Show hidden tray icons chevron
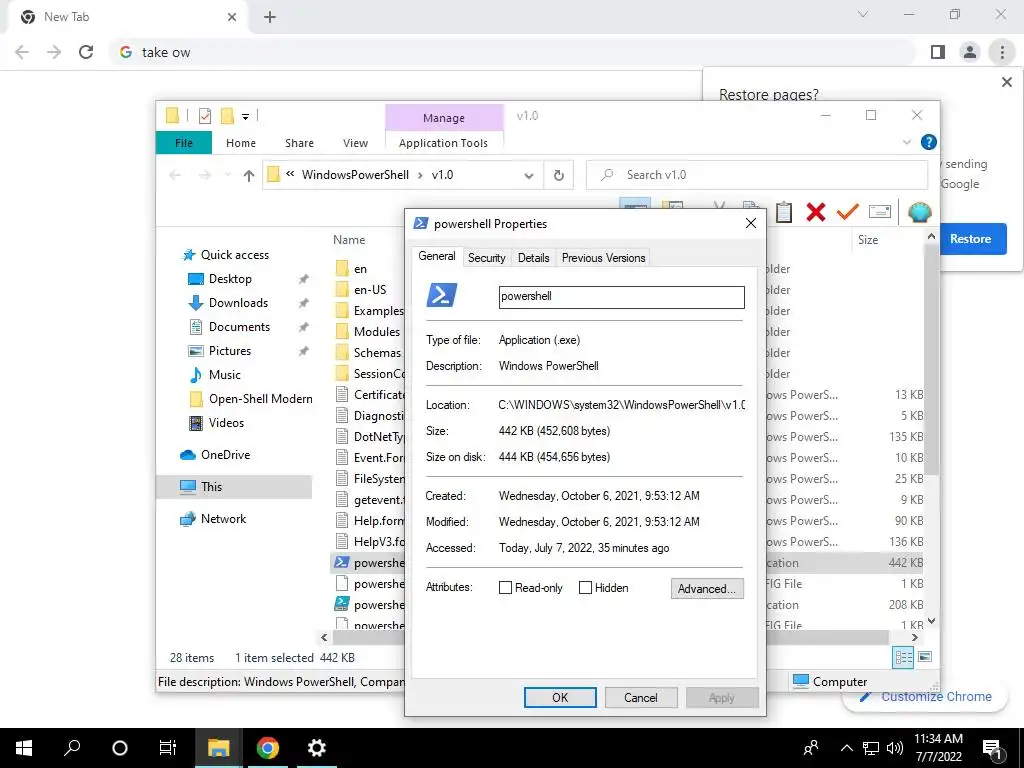Image resolution: width=1024 pixels, height=768 pixels. [846, 748]
